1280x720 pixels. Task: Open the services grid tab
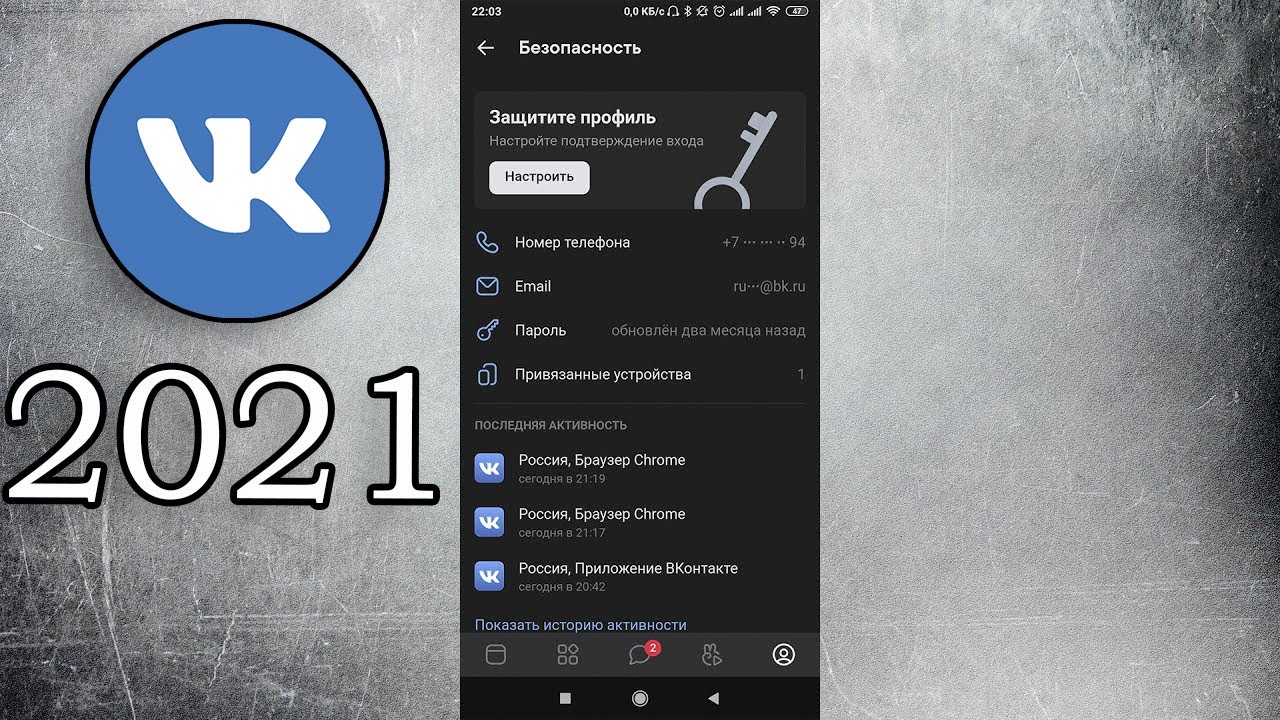568,655
